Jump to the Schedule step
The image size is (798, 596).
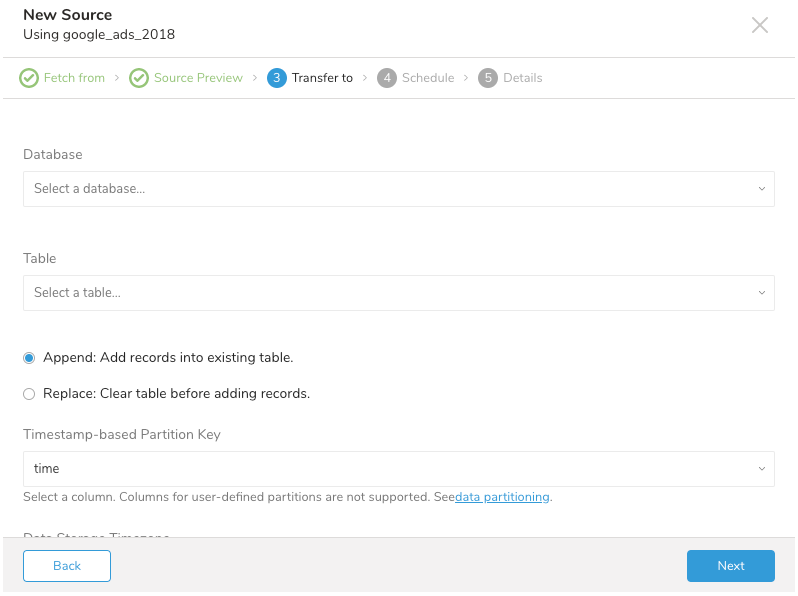tap(428, 78)
